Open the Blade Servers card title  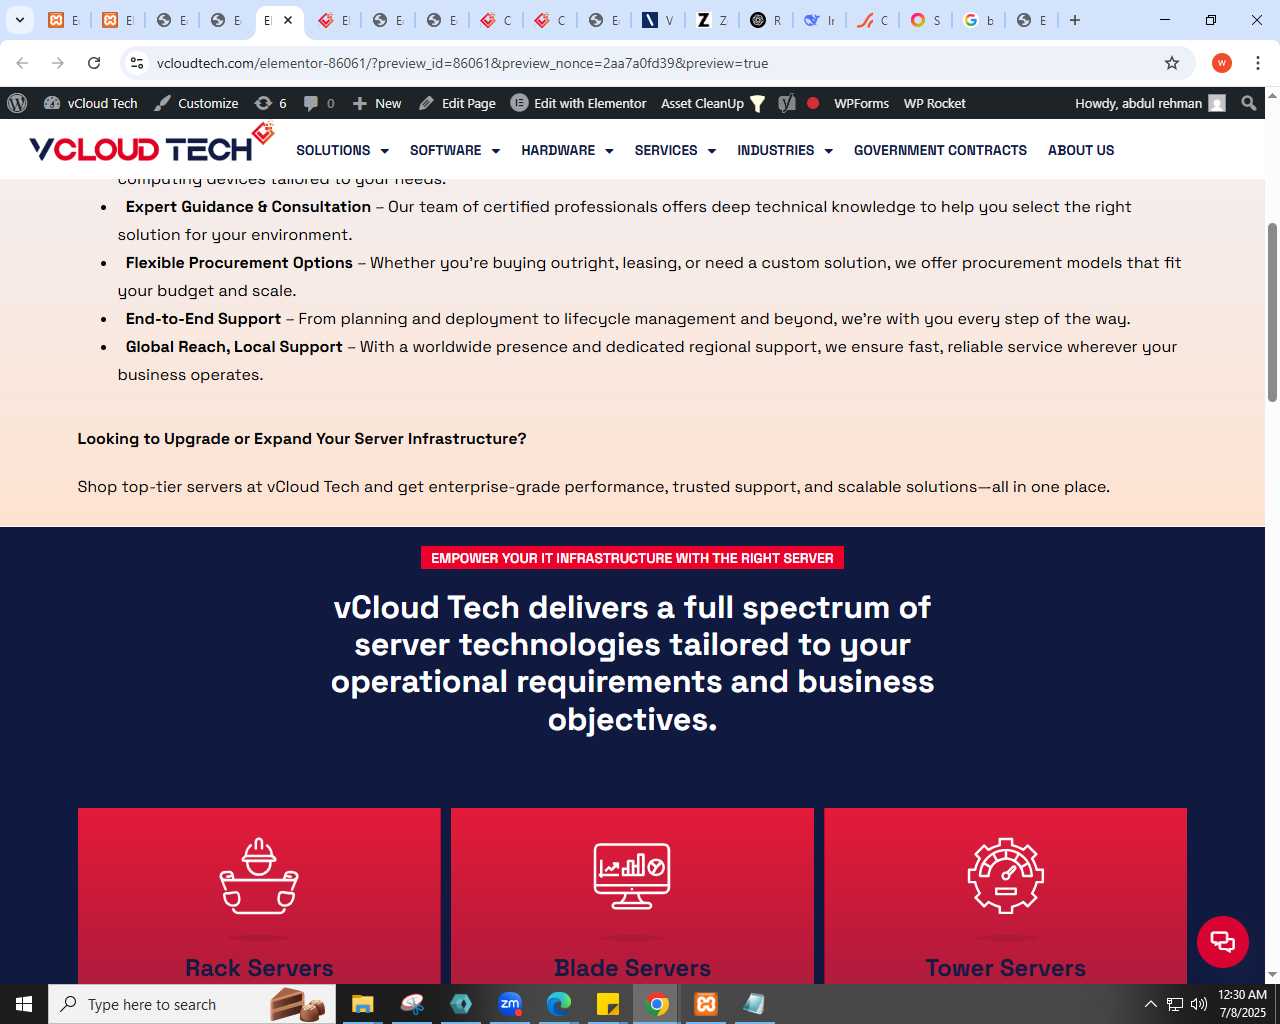click(x=632, y=968)
